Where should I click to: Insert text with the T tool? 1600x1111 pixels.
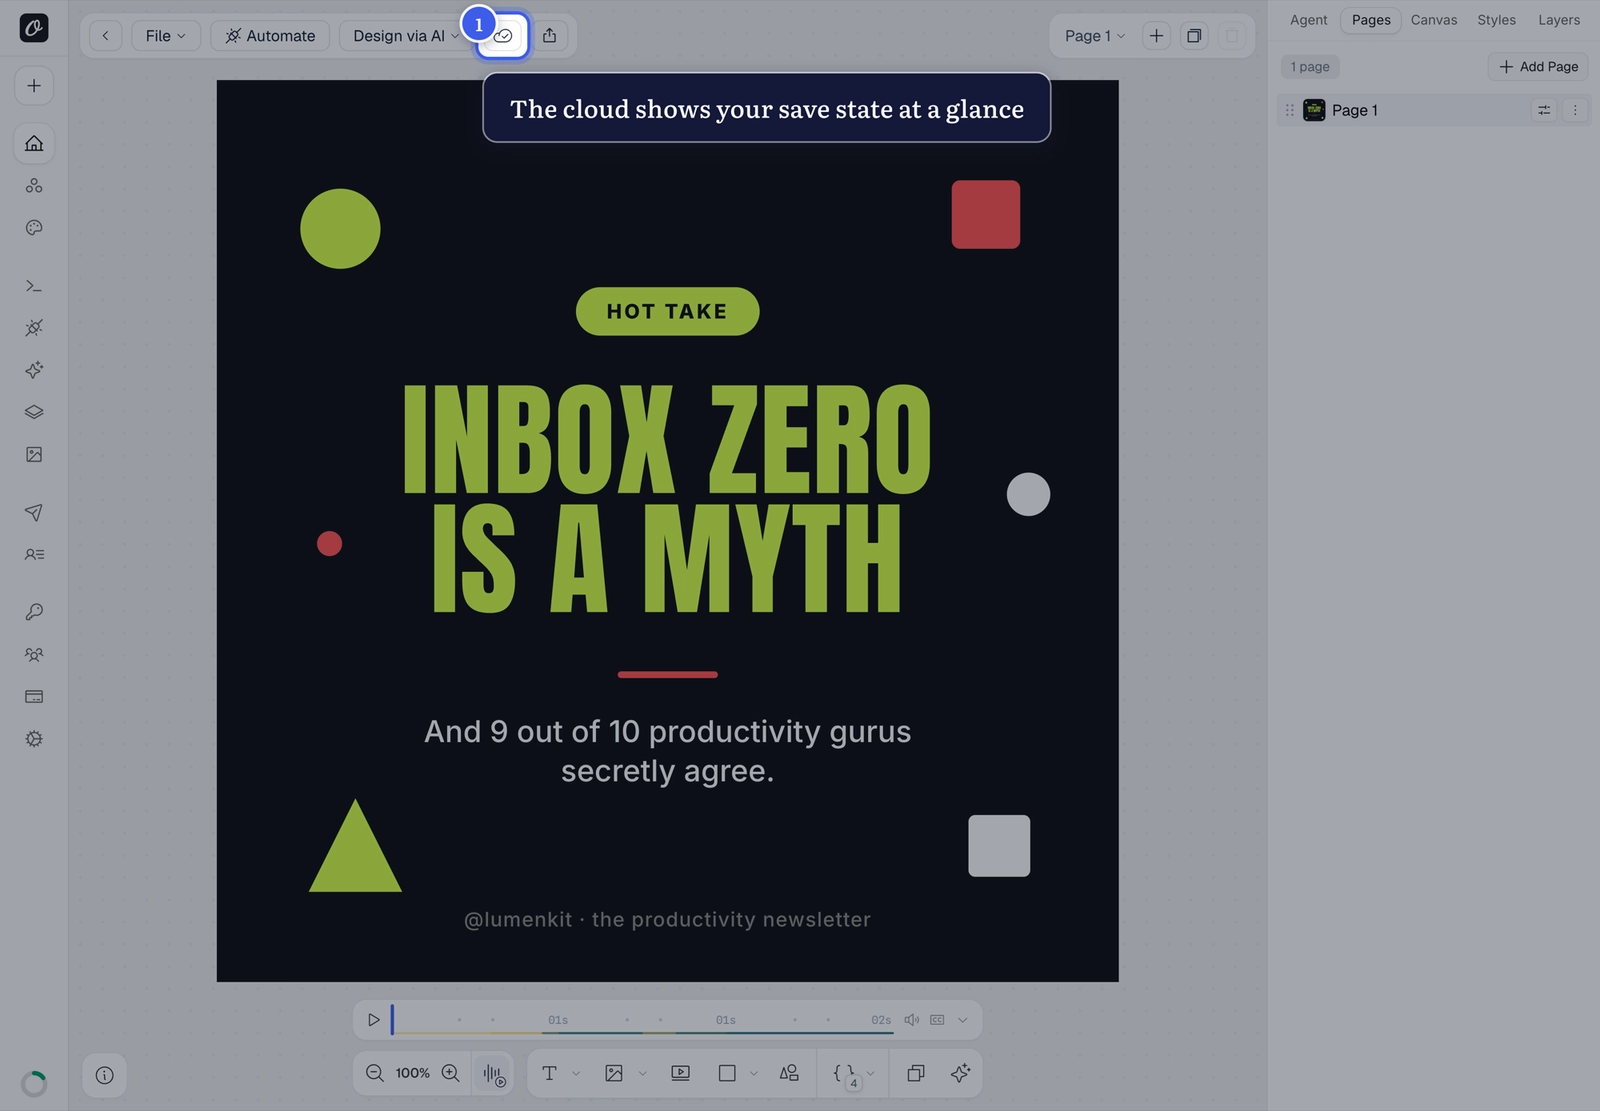point(549,1073)
